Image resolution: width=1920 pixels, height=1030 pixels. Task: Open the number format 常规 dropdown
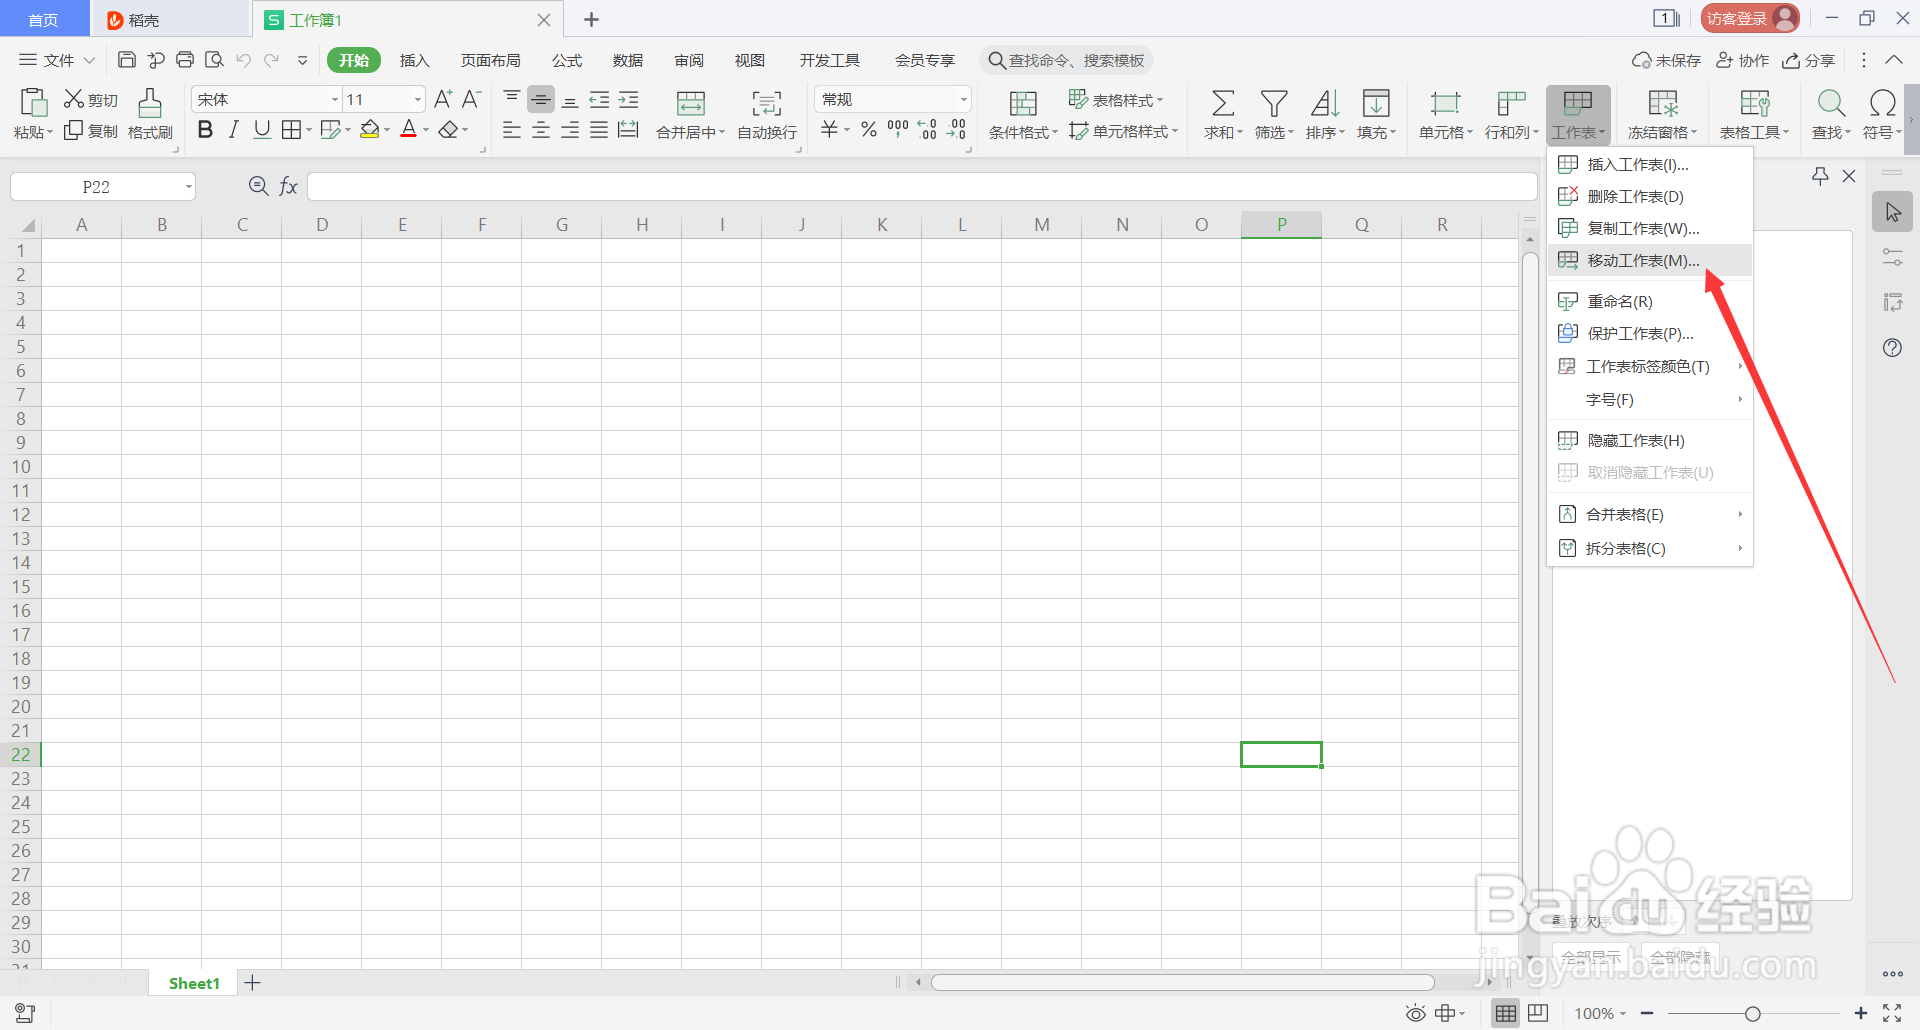963,99
